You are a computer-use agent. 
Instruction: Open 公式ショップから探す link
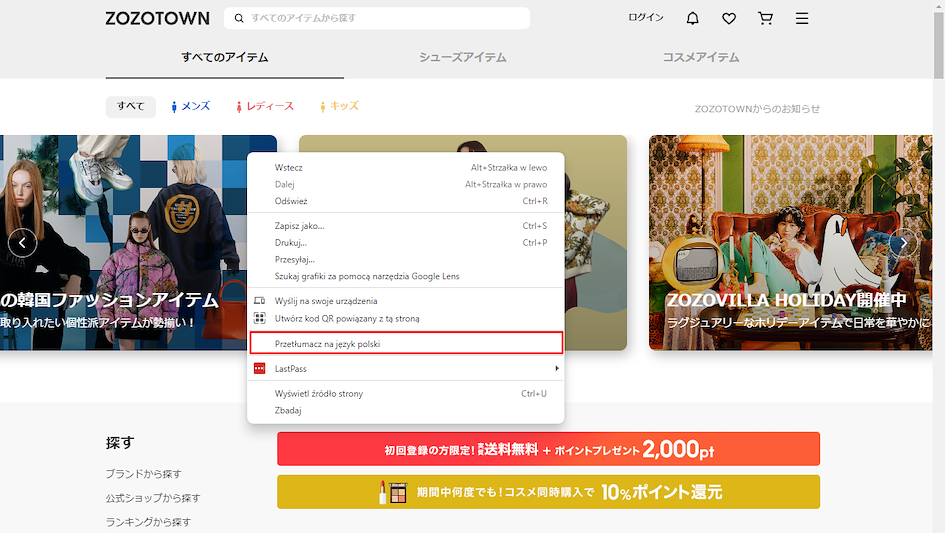point(153,498)
